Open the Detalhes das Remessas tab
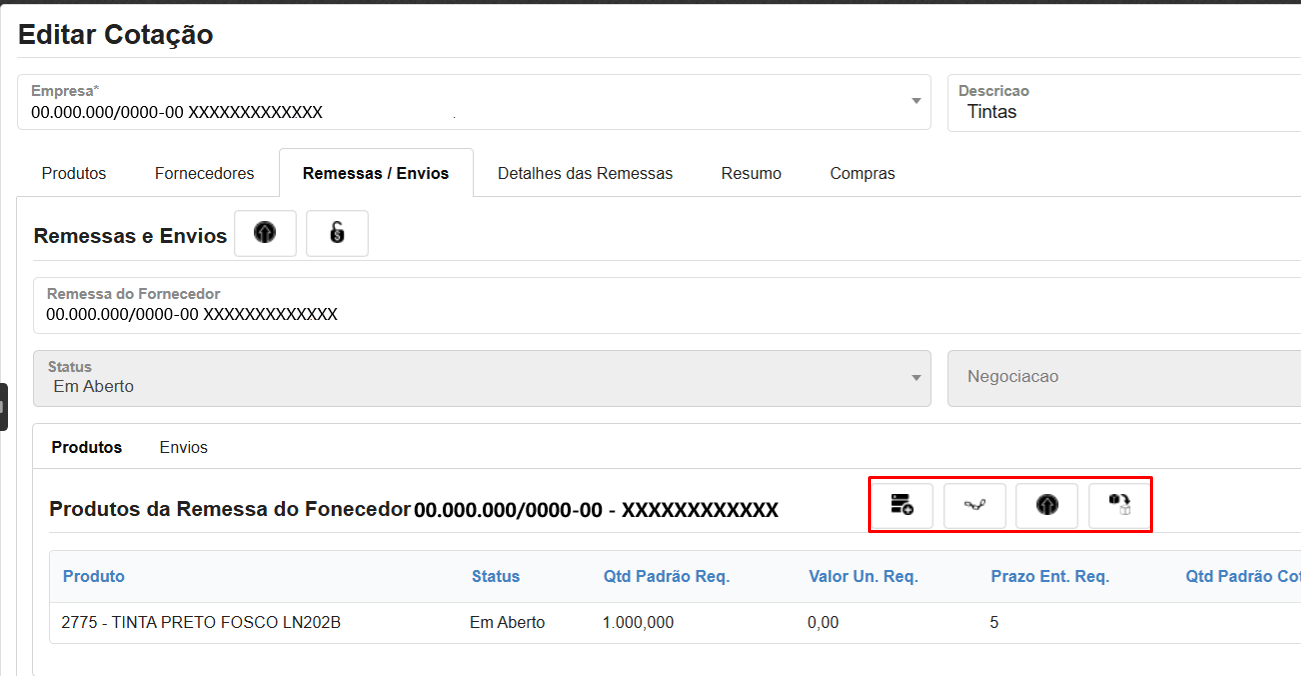Screen dimensions: 1301x676 coord(585,173)
